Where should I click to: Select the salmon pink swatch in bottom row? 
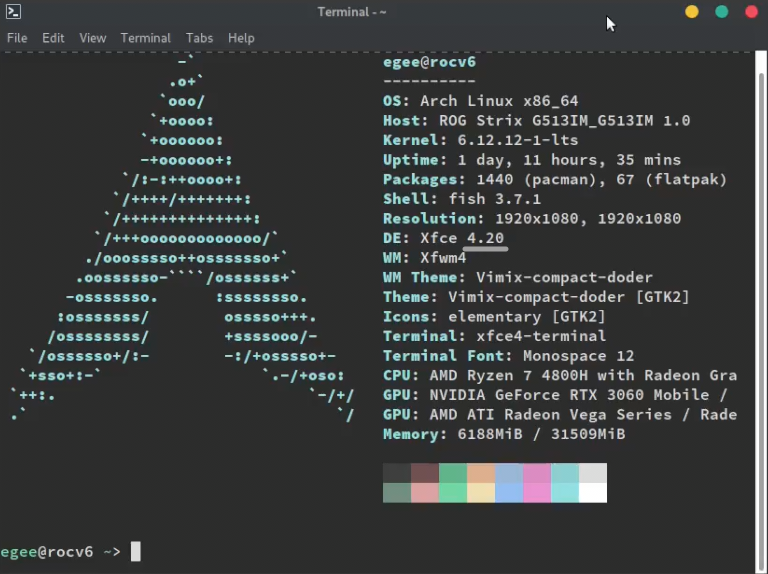[425, 493]
